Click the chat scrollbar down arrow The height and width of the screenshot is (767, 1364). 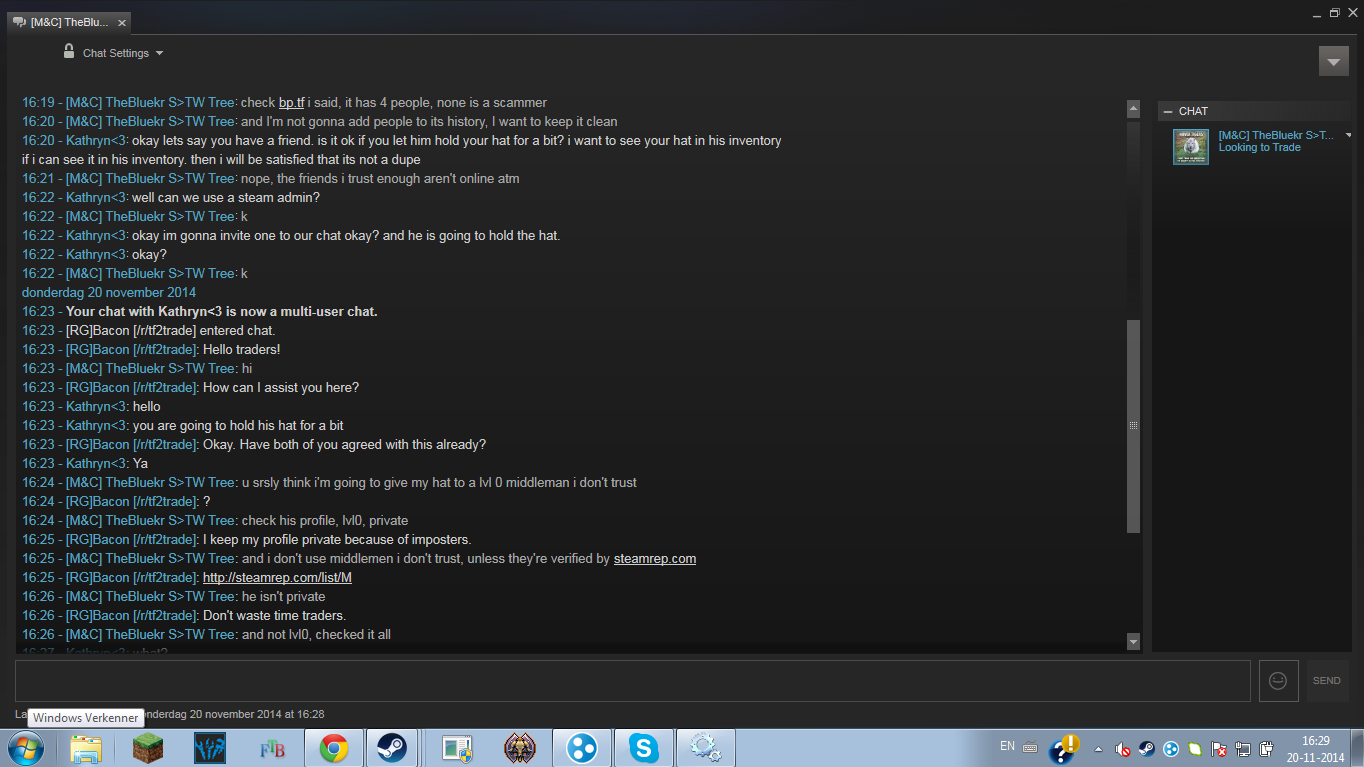(x=1133, y=641)
